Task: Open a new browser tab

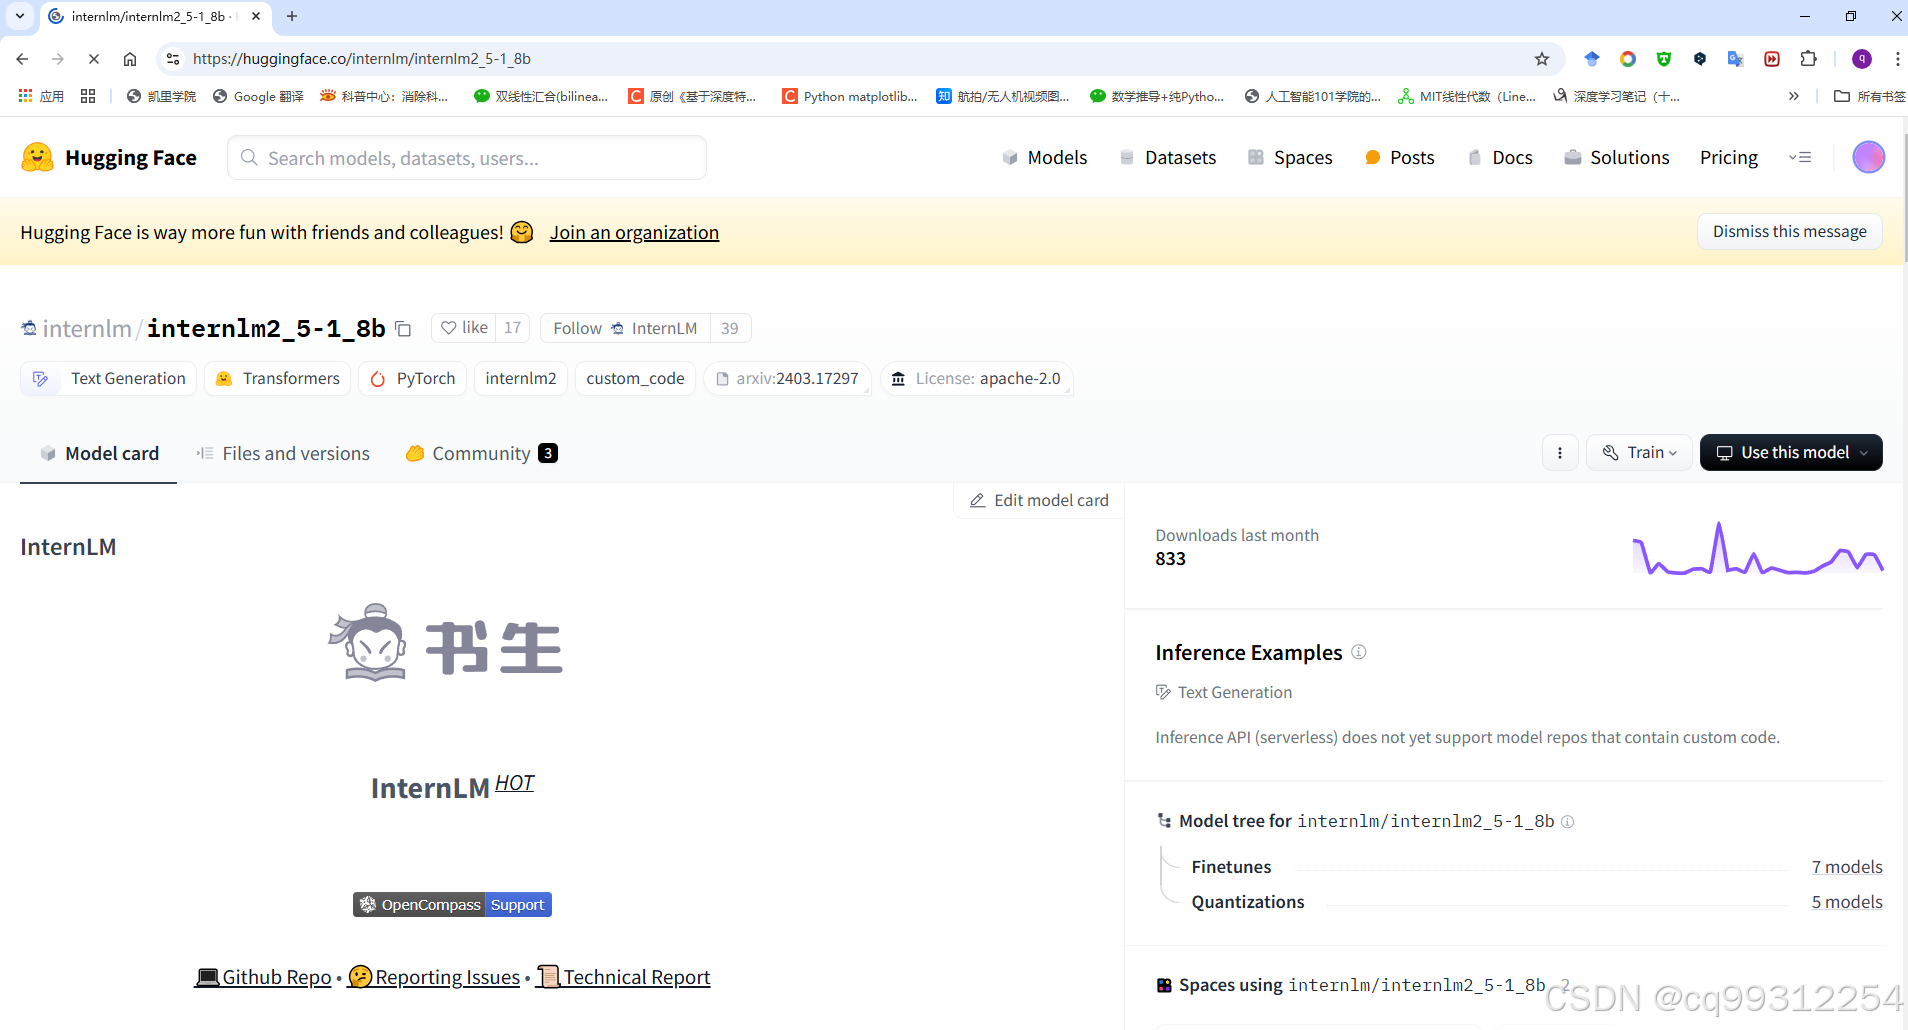Action: point(292,16)
